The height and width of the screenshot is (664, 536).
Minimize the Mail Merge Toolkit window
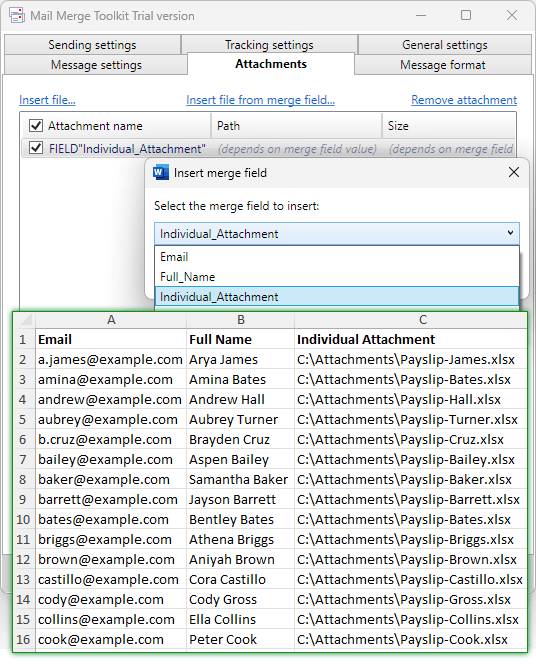point(421,16)
